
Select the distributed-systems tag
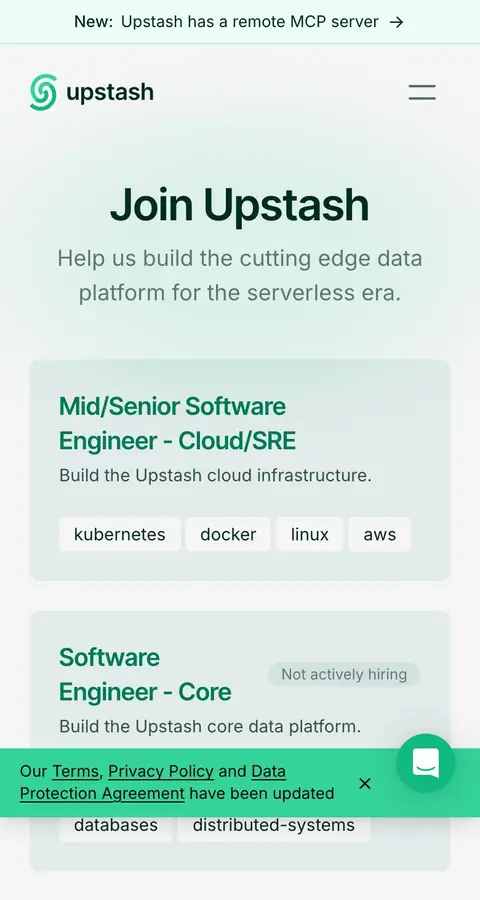(273, 825)
